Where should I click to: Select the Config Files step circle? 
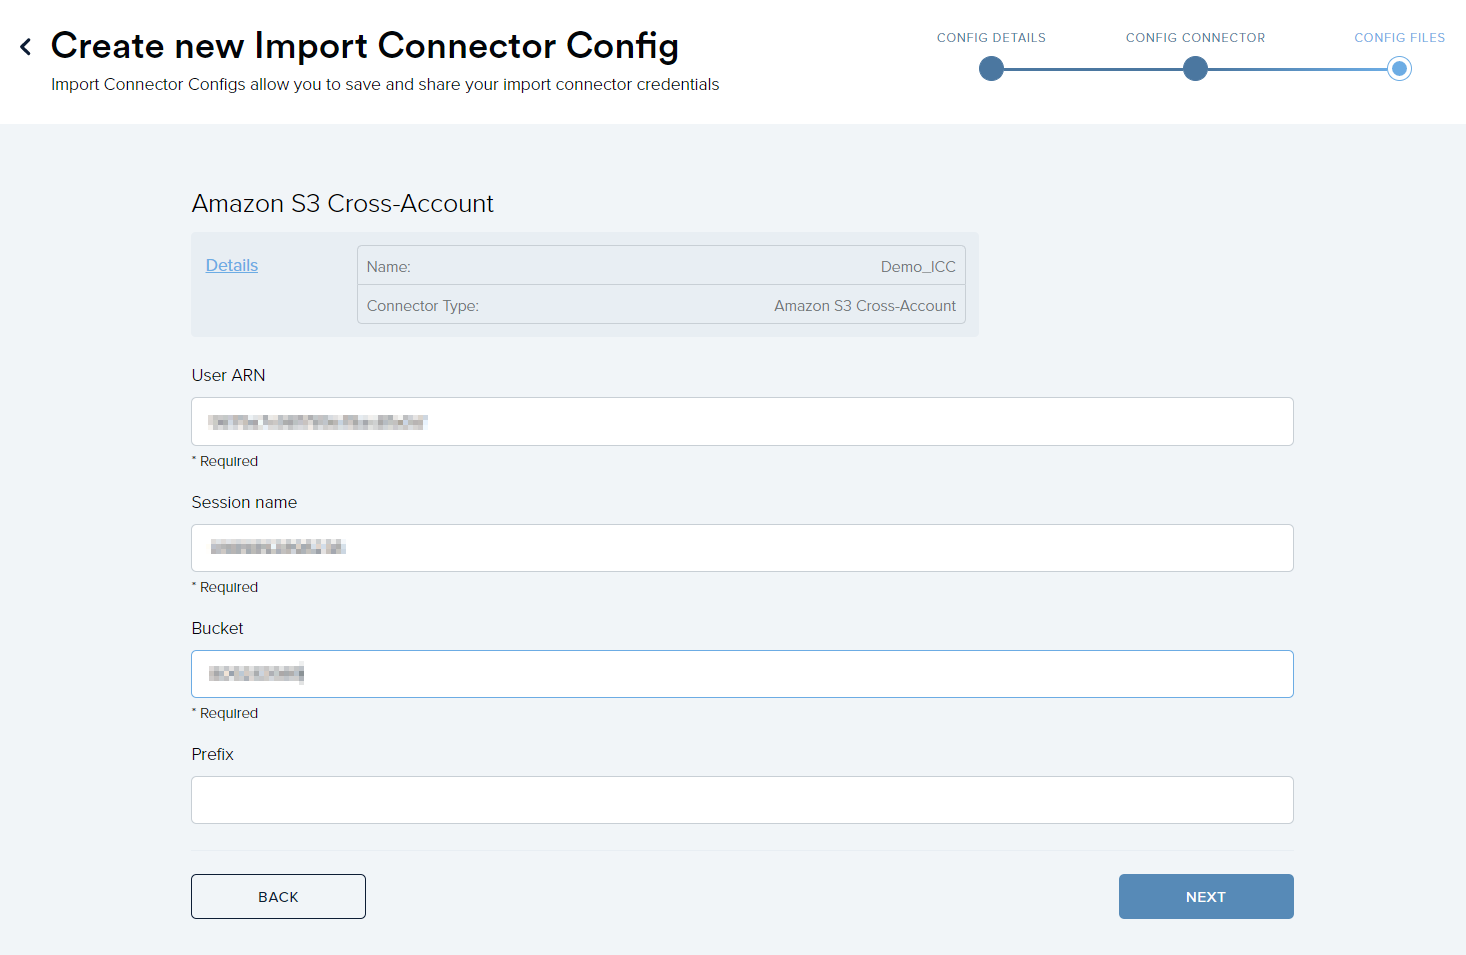pos(1399,69)
